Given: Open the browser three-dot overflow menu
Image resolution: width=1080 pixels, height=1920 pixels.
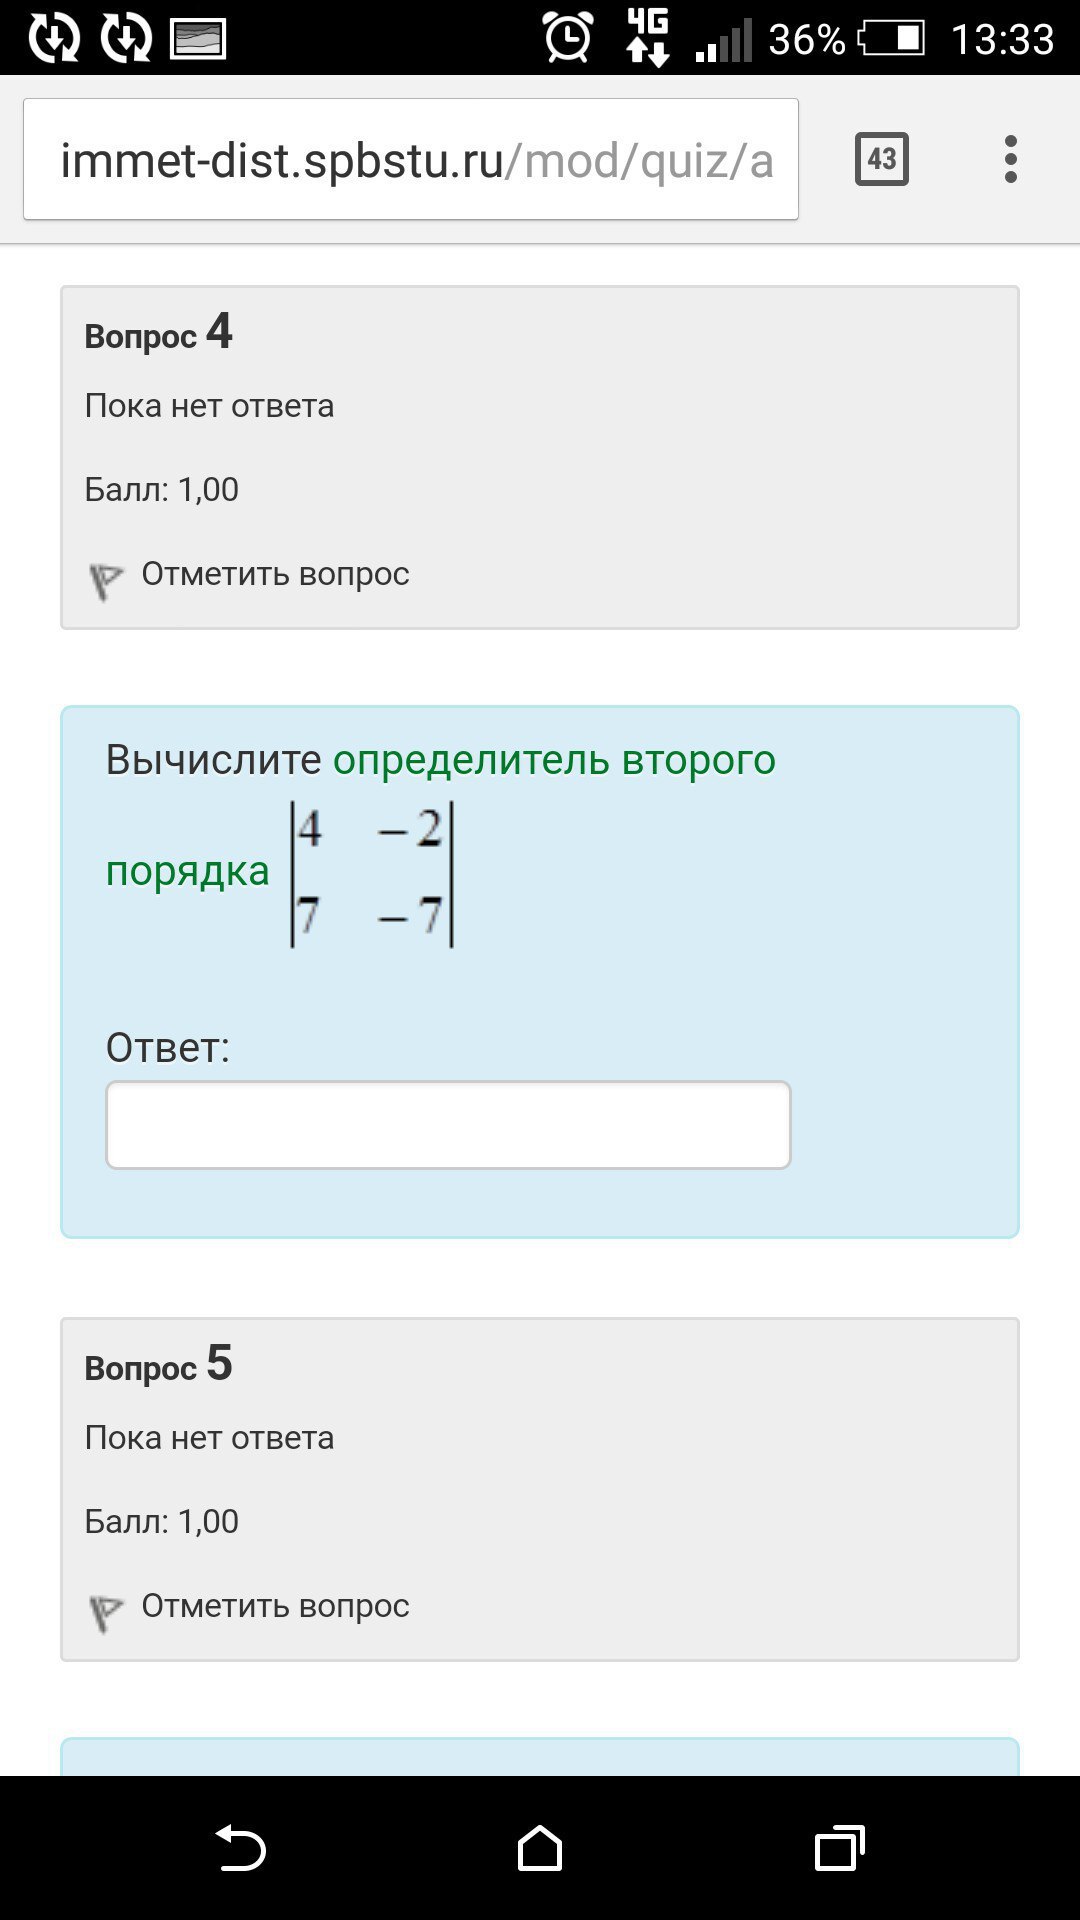Looking at the screenshot, I should pos(1011,159).
